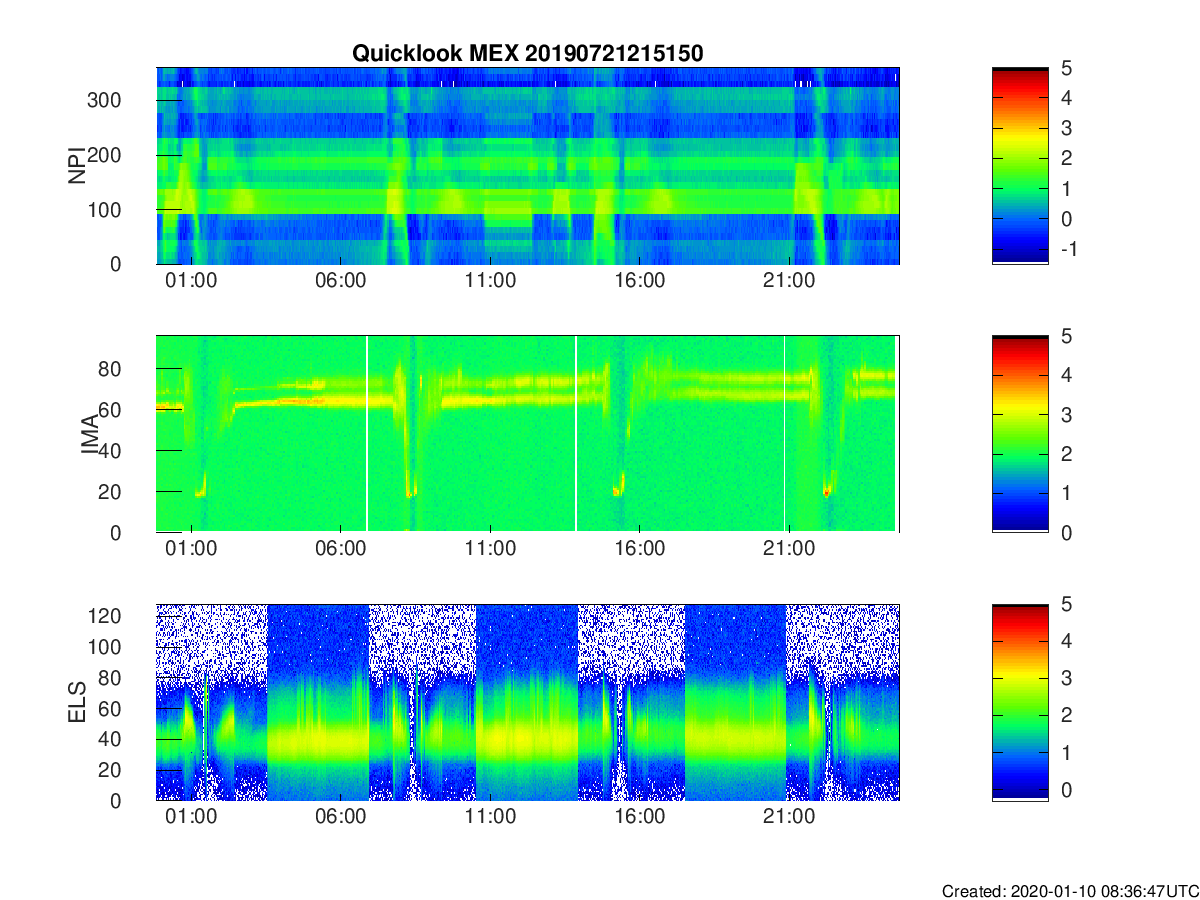This screenshot has width=1200, height=900.
Task: Click the 16:00 tick under ELS plot
Action: pos(640,817)
